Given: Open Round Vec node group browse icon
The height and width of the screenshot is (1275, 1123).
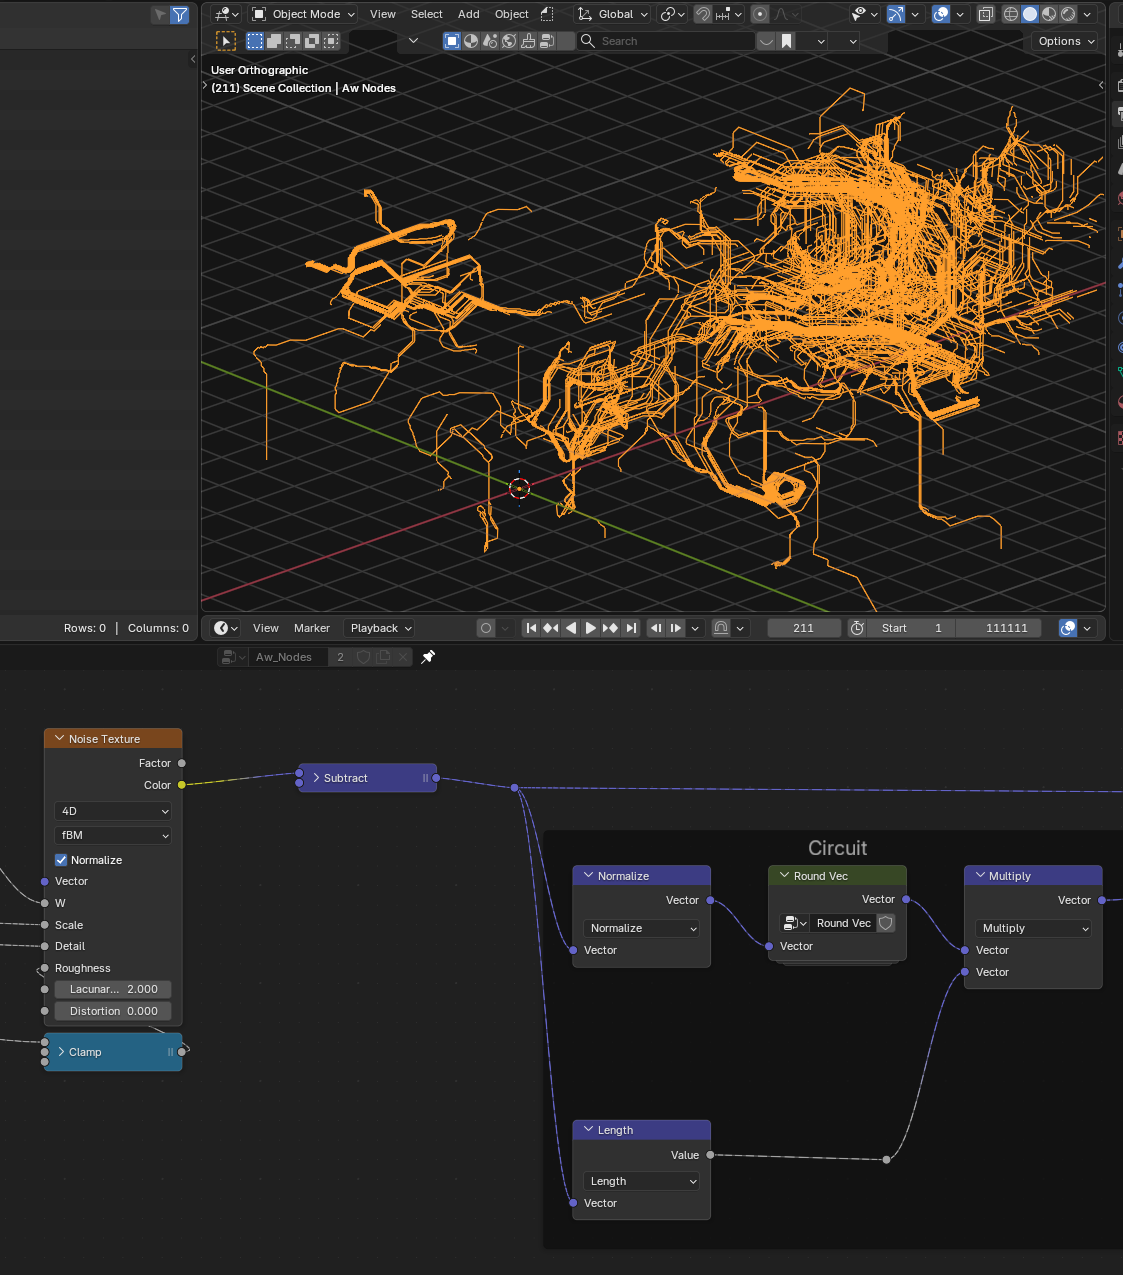Looking at the screenshot, I should 794,923.
